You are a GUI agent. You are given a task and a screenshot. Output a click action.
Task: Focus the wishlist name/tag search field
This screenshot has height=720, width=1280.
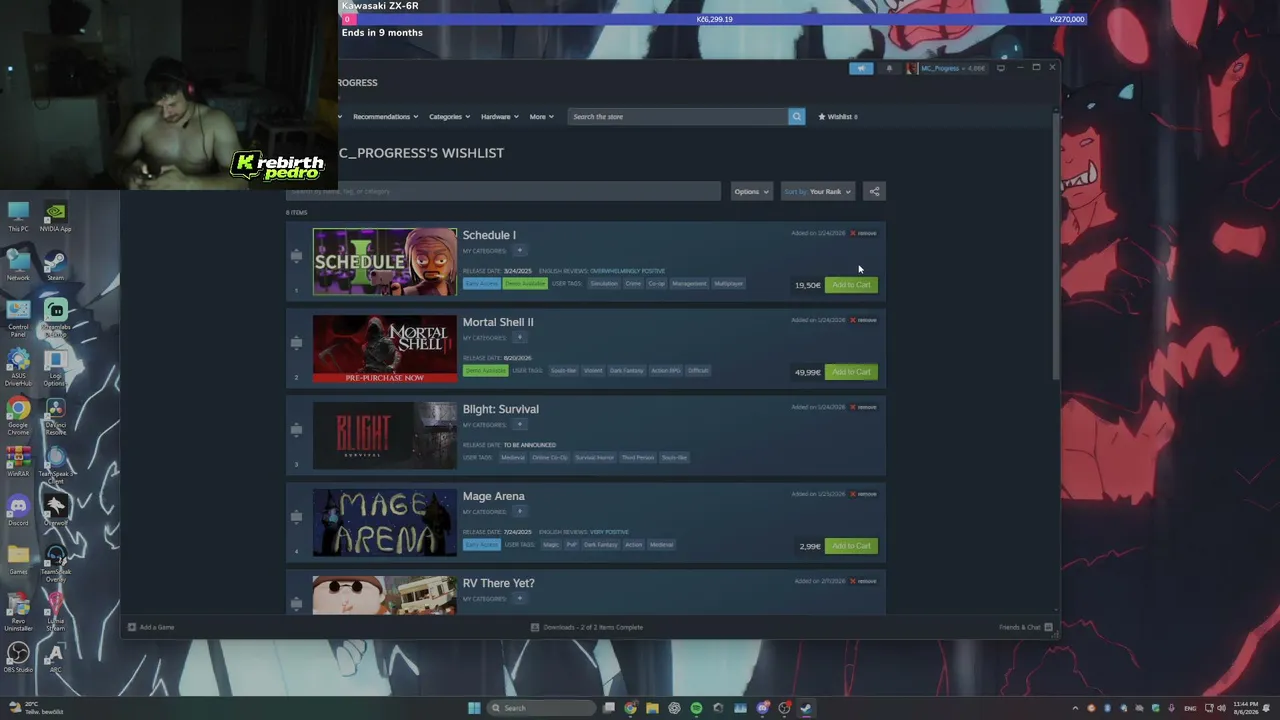click(x=503, y=191)
